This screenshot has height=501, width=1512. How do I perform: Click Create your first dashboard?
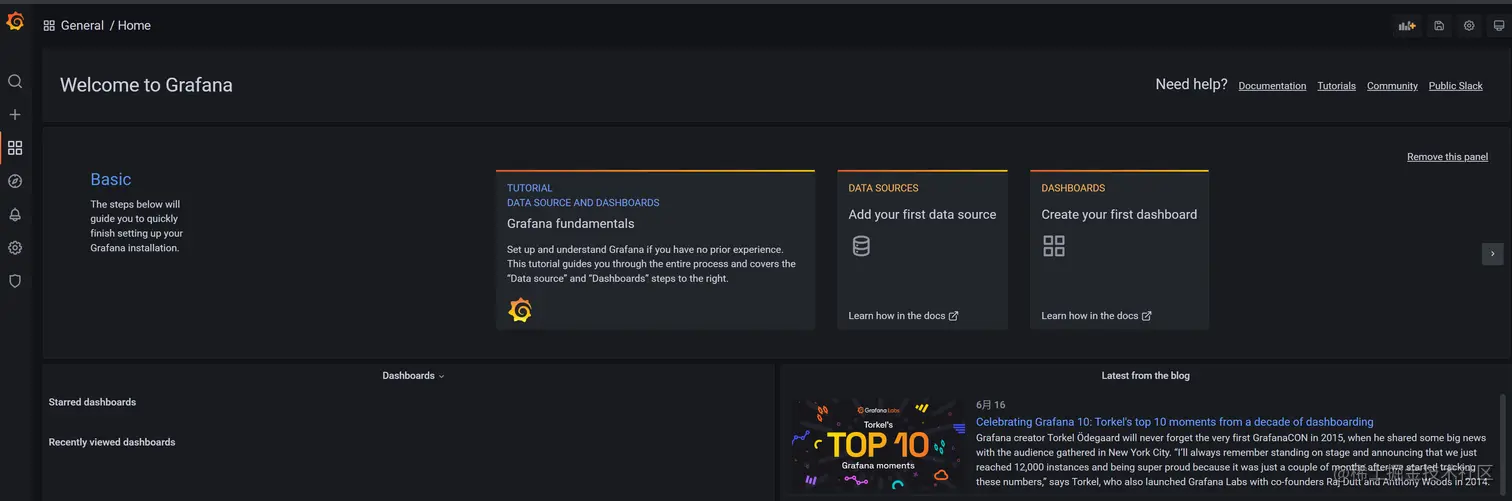1119,214
